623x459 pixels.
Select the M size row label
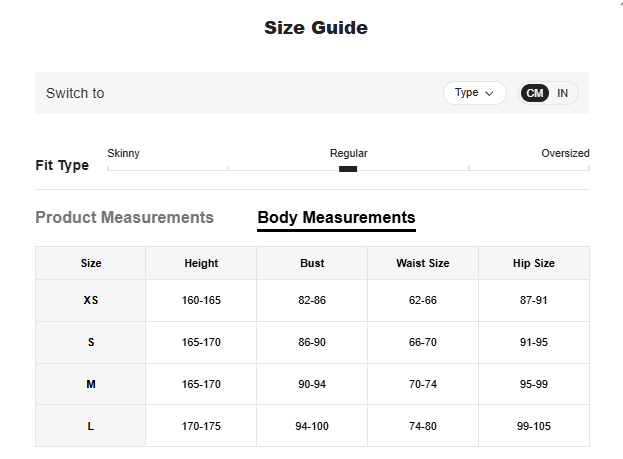click(91, 384)
